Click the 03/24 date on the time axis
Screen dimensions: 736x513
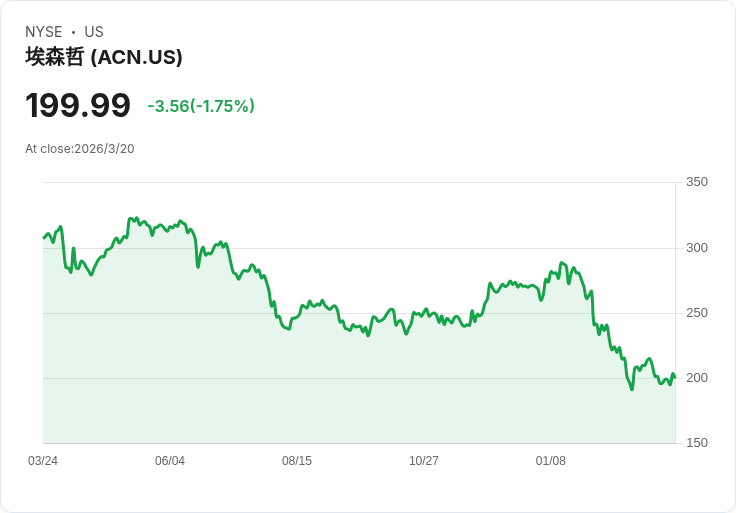tap(43, 461)
